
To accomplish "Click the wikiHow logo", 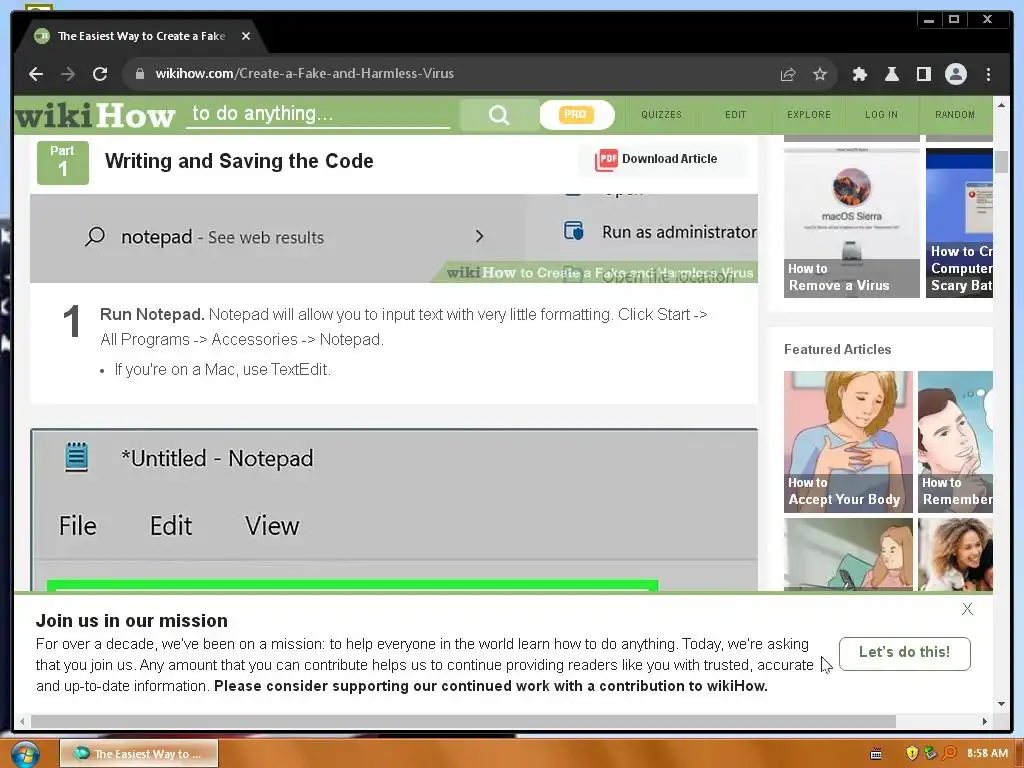I will 95,116.
